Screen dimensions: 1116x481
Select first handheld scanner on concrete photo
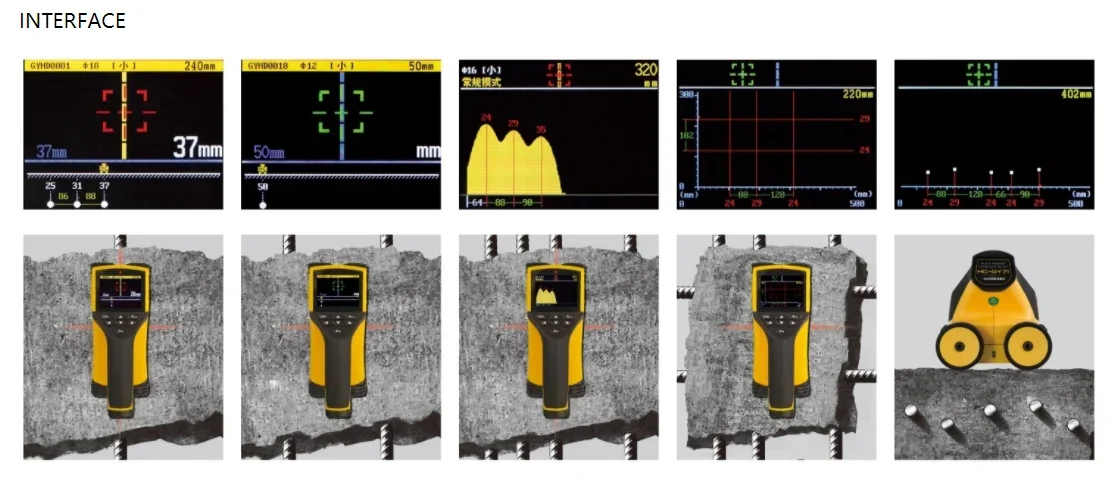click(123, 347)
